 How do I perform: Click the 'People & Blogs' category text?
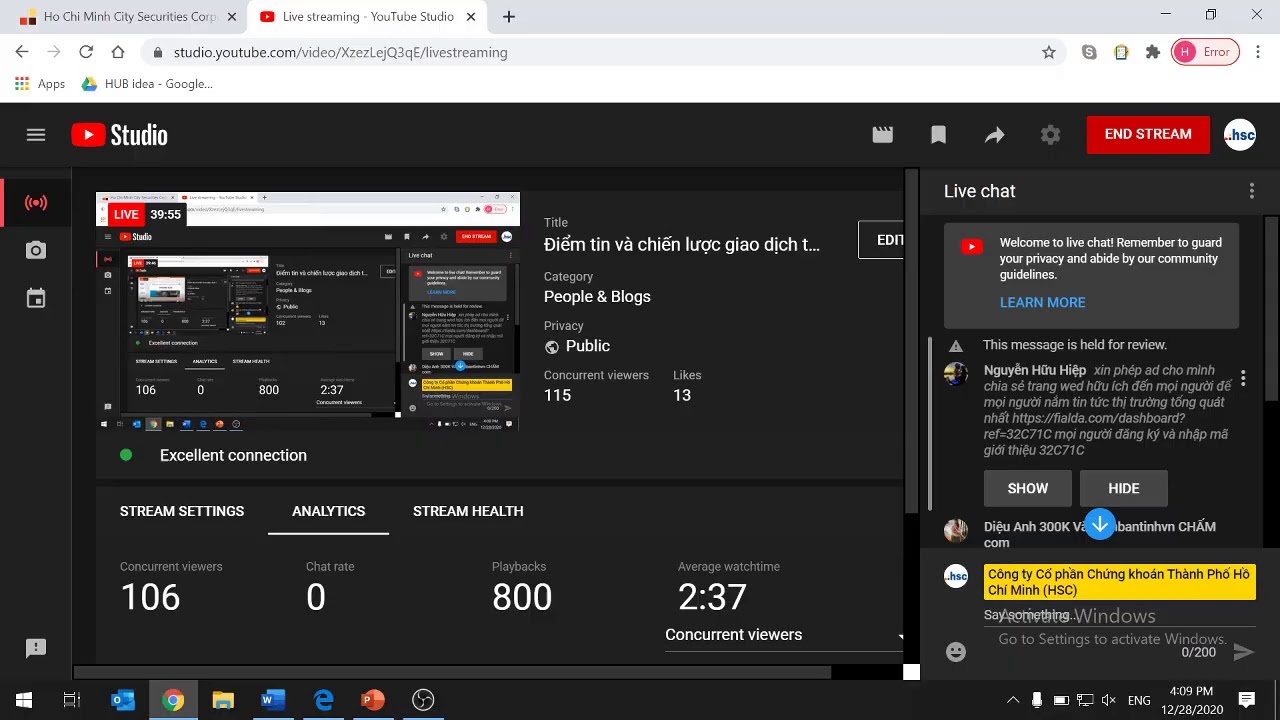tap(597, 297)
